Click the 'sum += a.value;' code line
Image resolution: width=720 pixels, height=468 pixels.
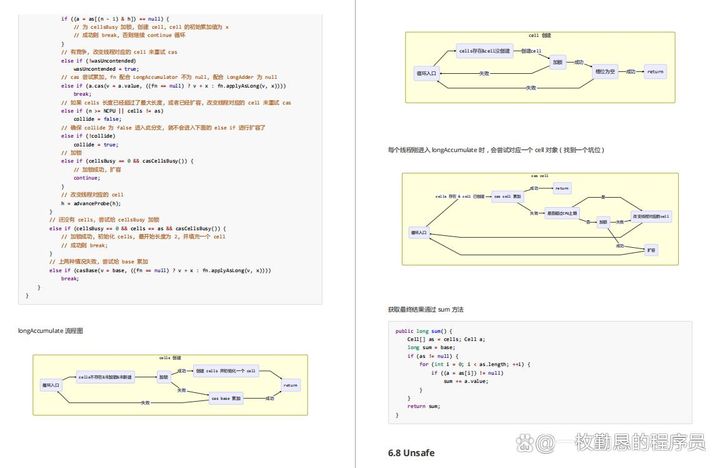pyautogui.click(x=466, y=381)
